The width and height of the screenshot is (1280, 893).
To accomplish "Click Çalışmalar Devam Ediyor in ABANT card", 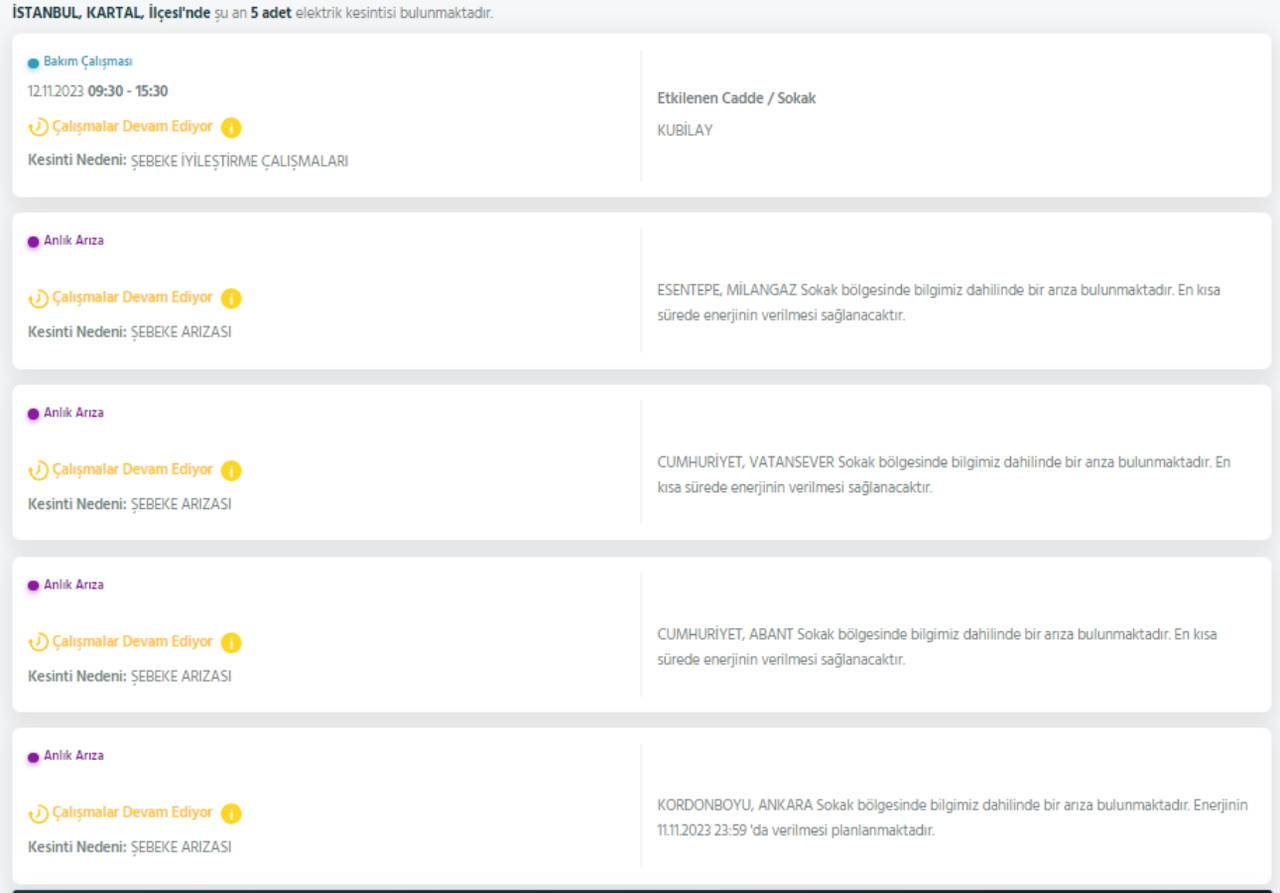I will coord(132,642).
